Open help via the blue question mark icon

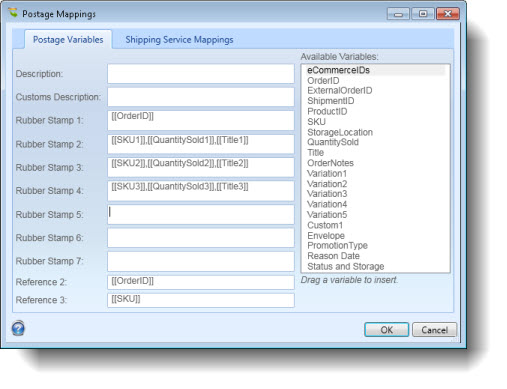click(18, 328)
